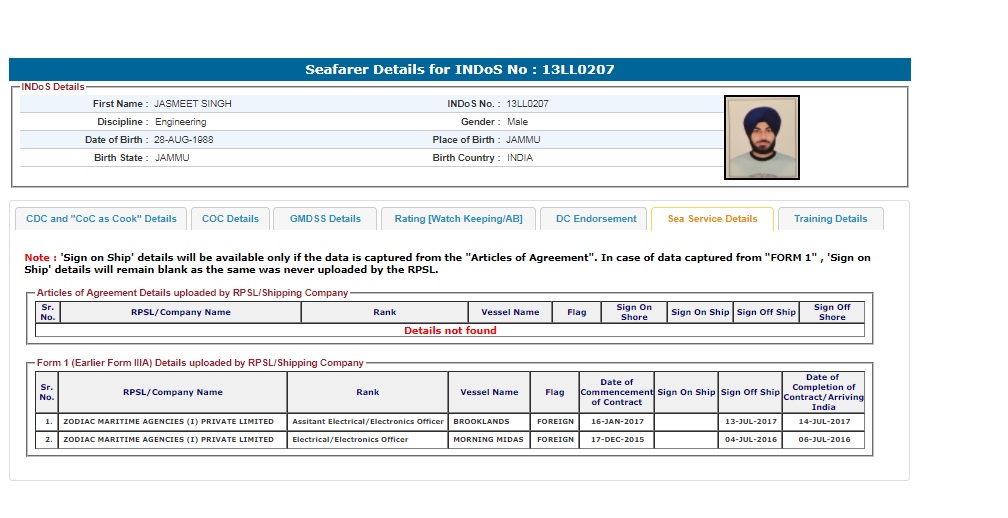
Task: Switch to the COC Details tab
Action: [230, 219]
